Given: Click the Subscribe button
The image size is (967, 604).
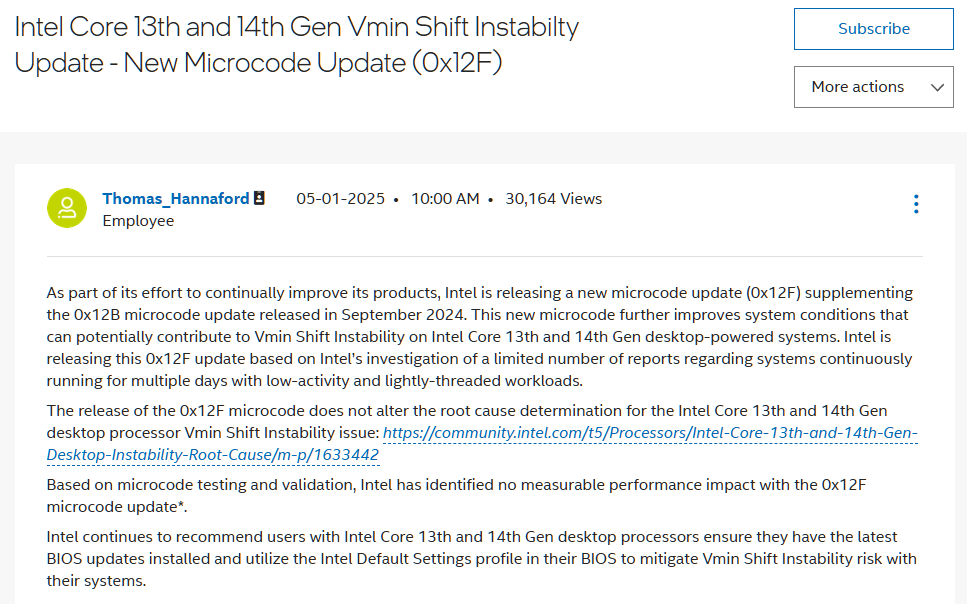Looking at the screenshot, I should click(x=873, y=29).
